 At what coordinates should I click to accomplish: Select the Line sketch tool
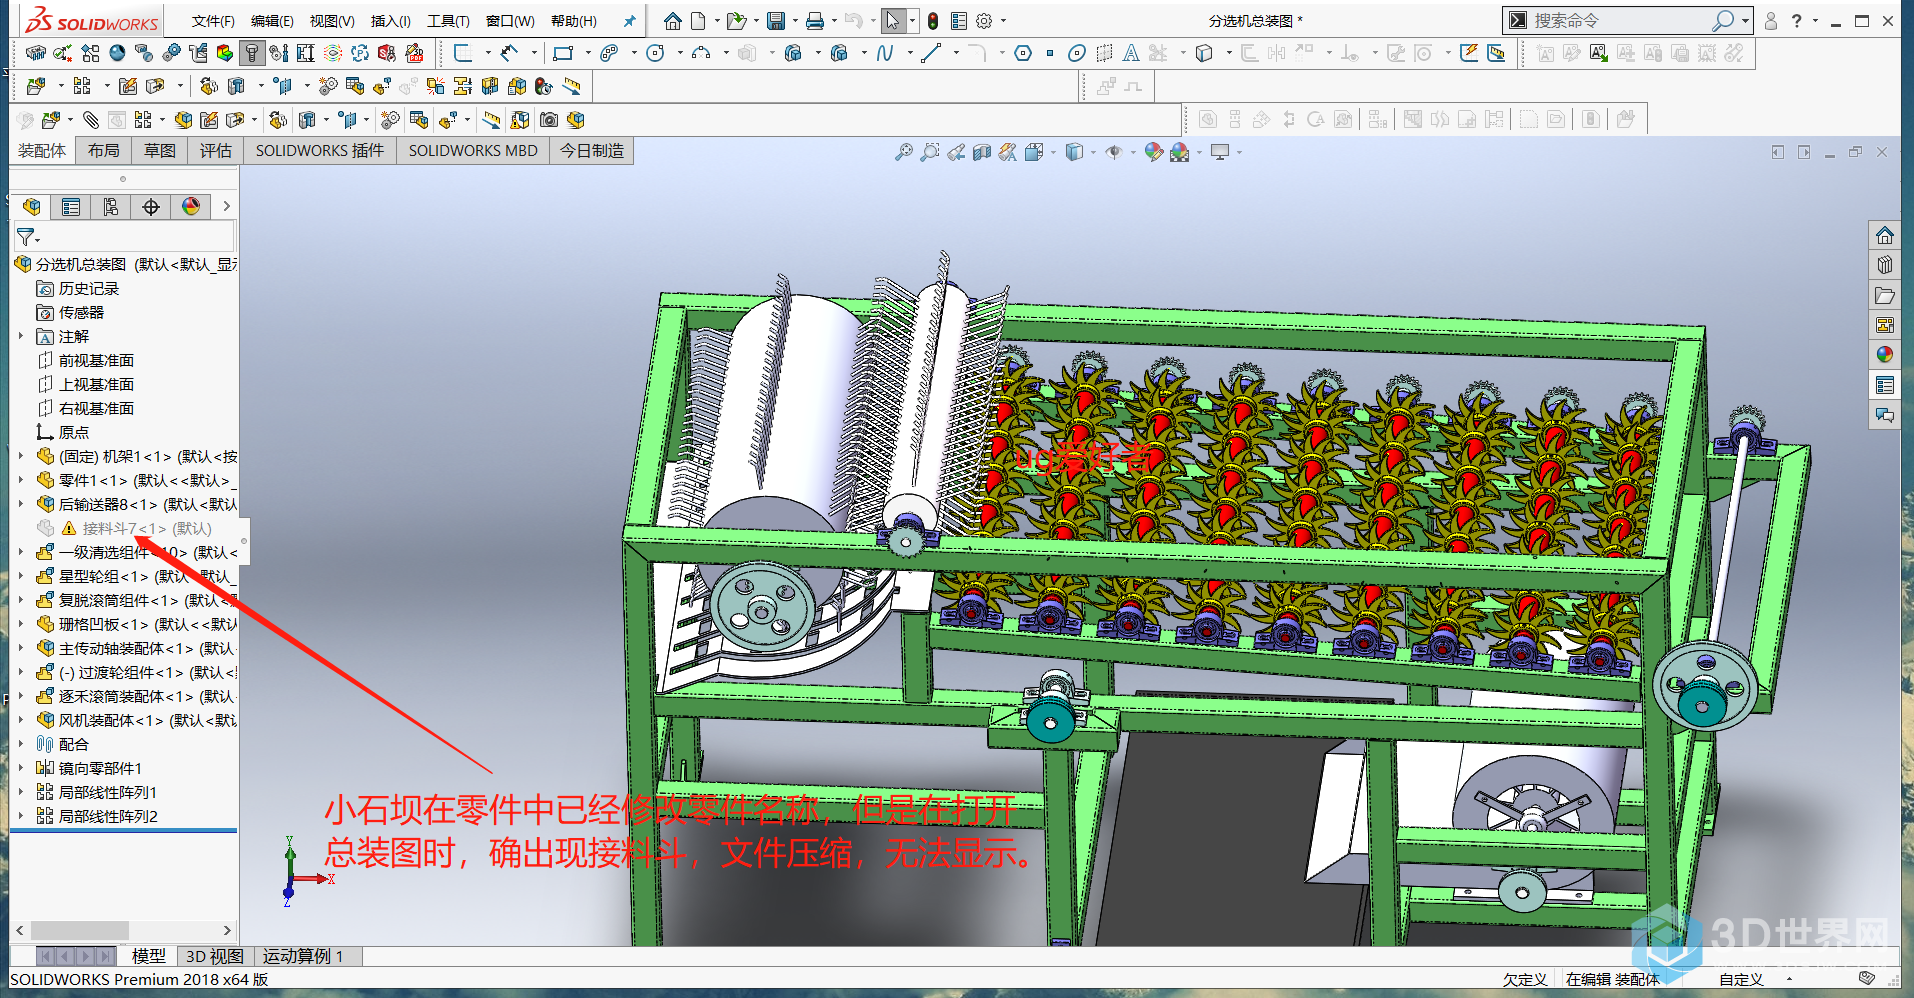[x=931, y=54]
